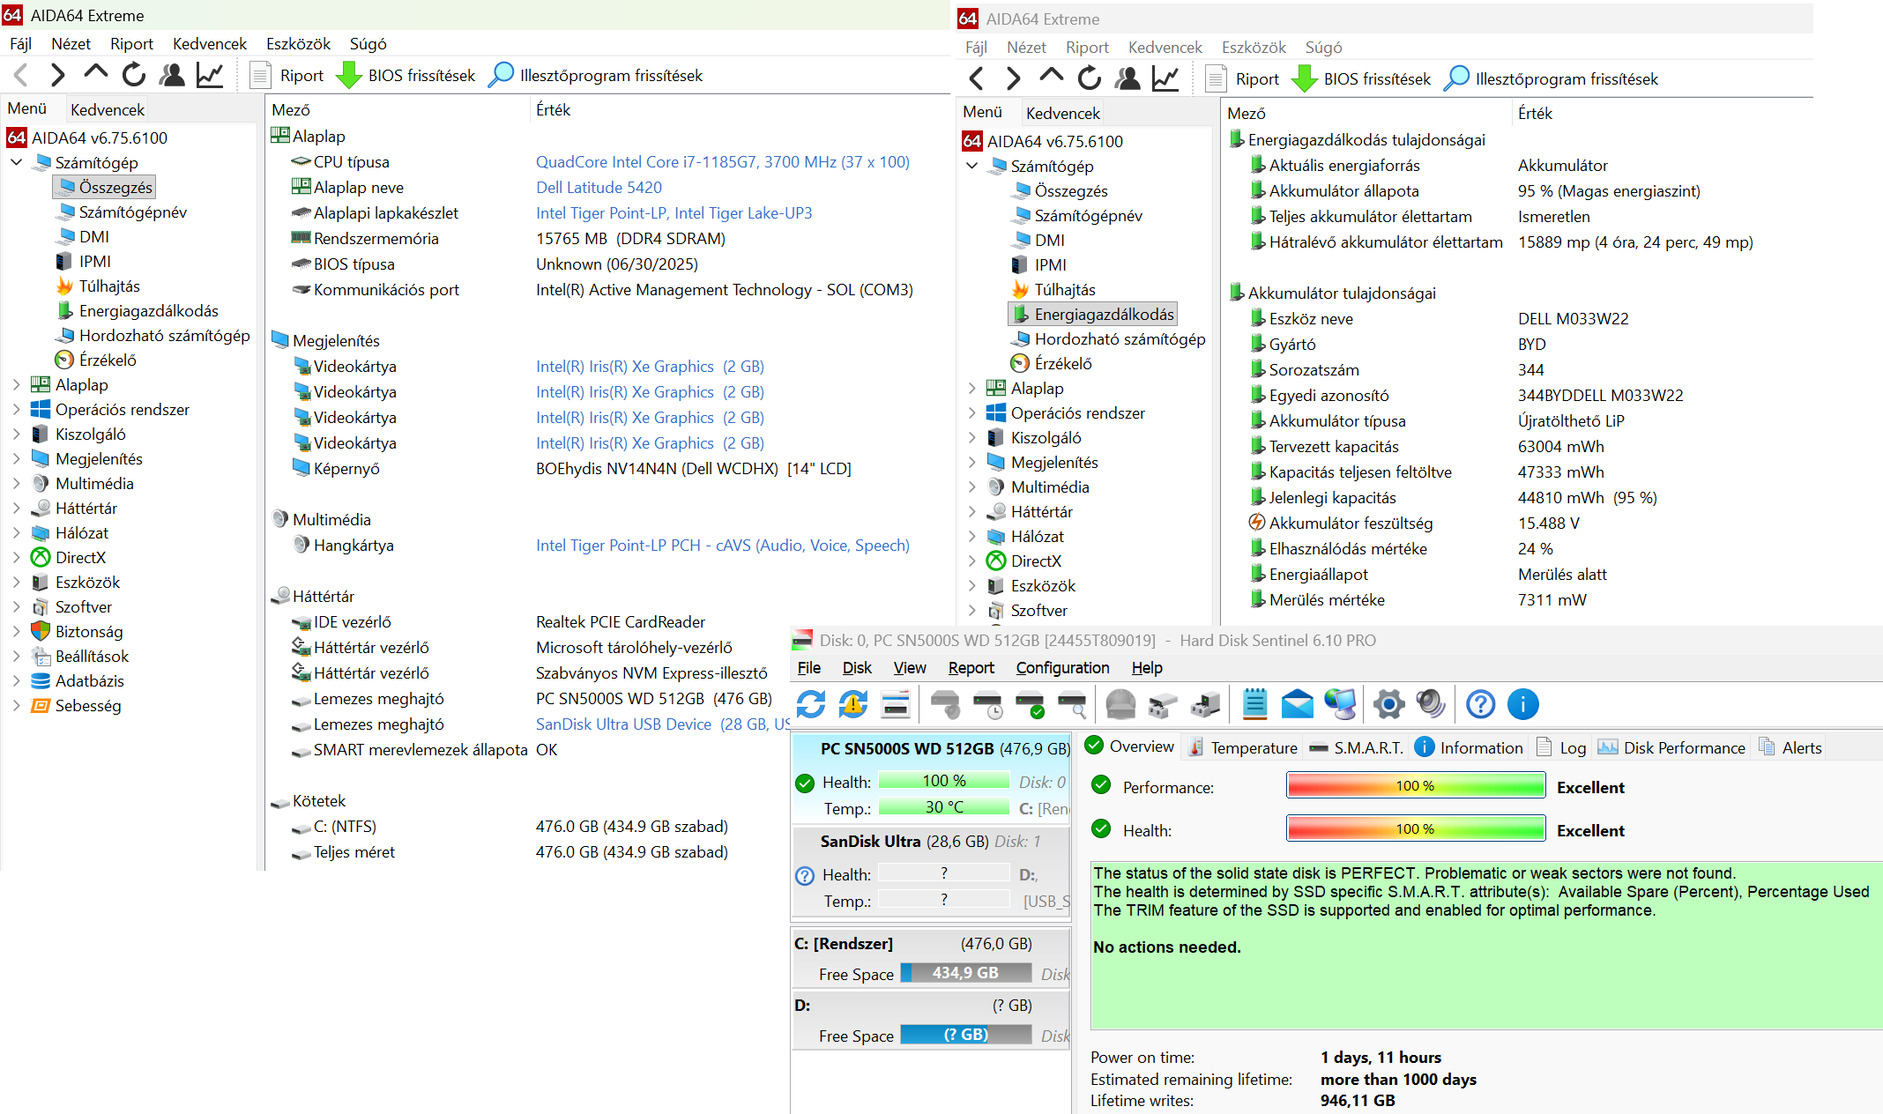Click the disk with magnifier toolbar icon
This screenshot has width=1883, height=1114.
tap(1072, 704)
